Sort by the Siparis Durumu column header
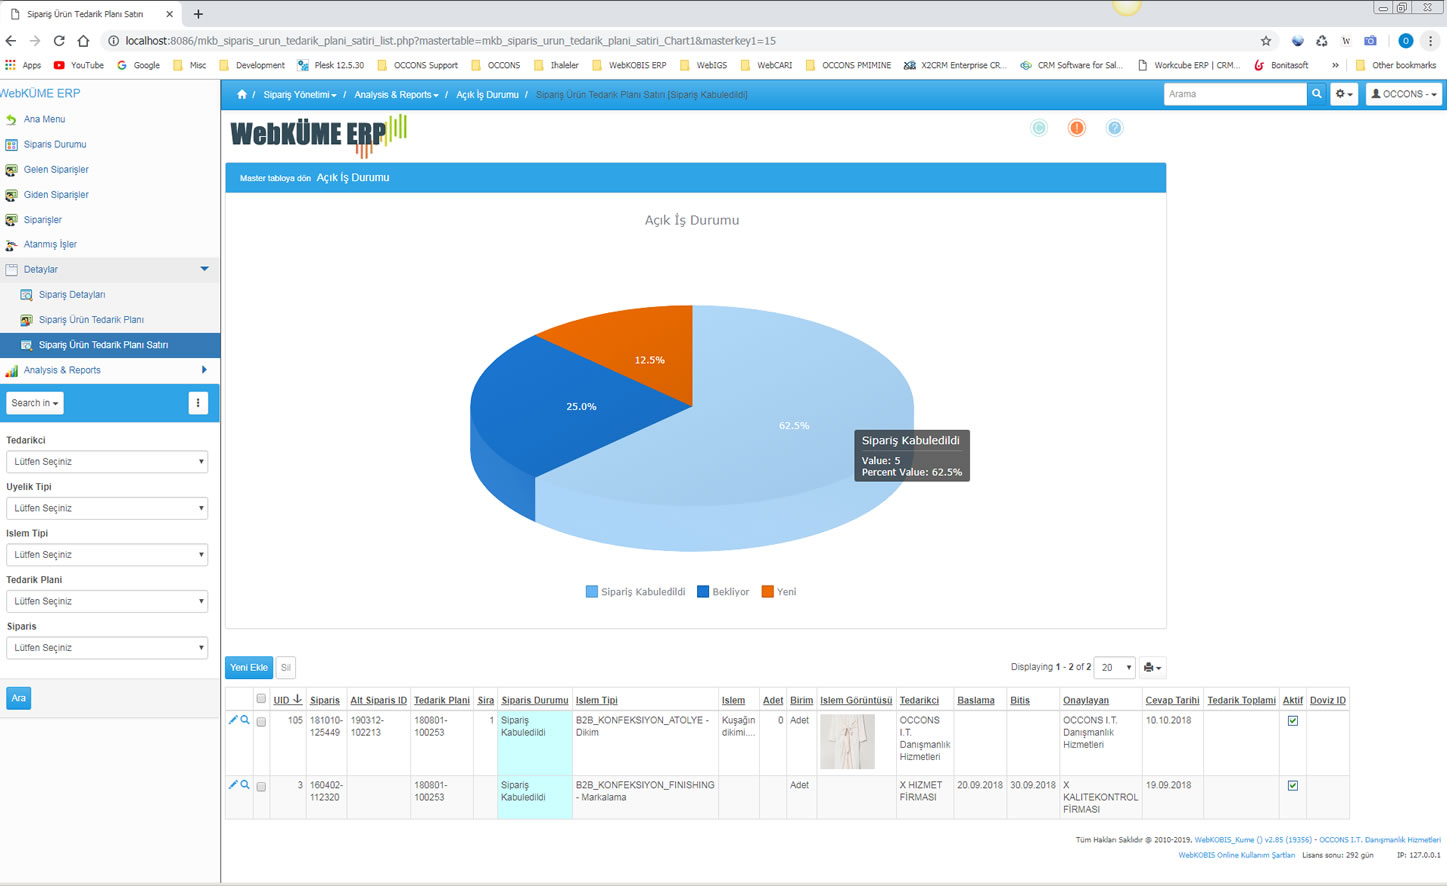The width and height of the screenshot is (1447, 886). (x=534, y=700)
